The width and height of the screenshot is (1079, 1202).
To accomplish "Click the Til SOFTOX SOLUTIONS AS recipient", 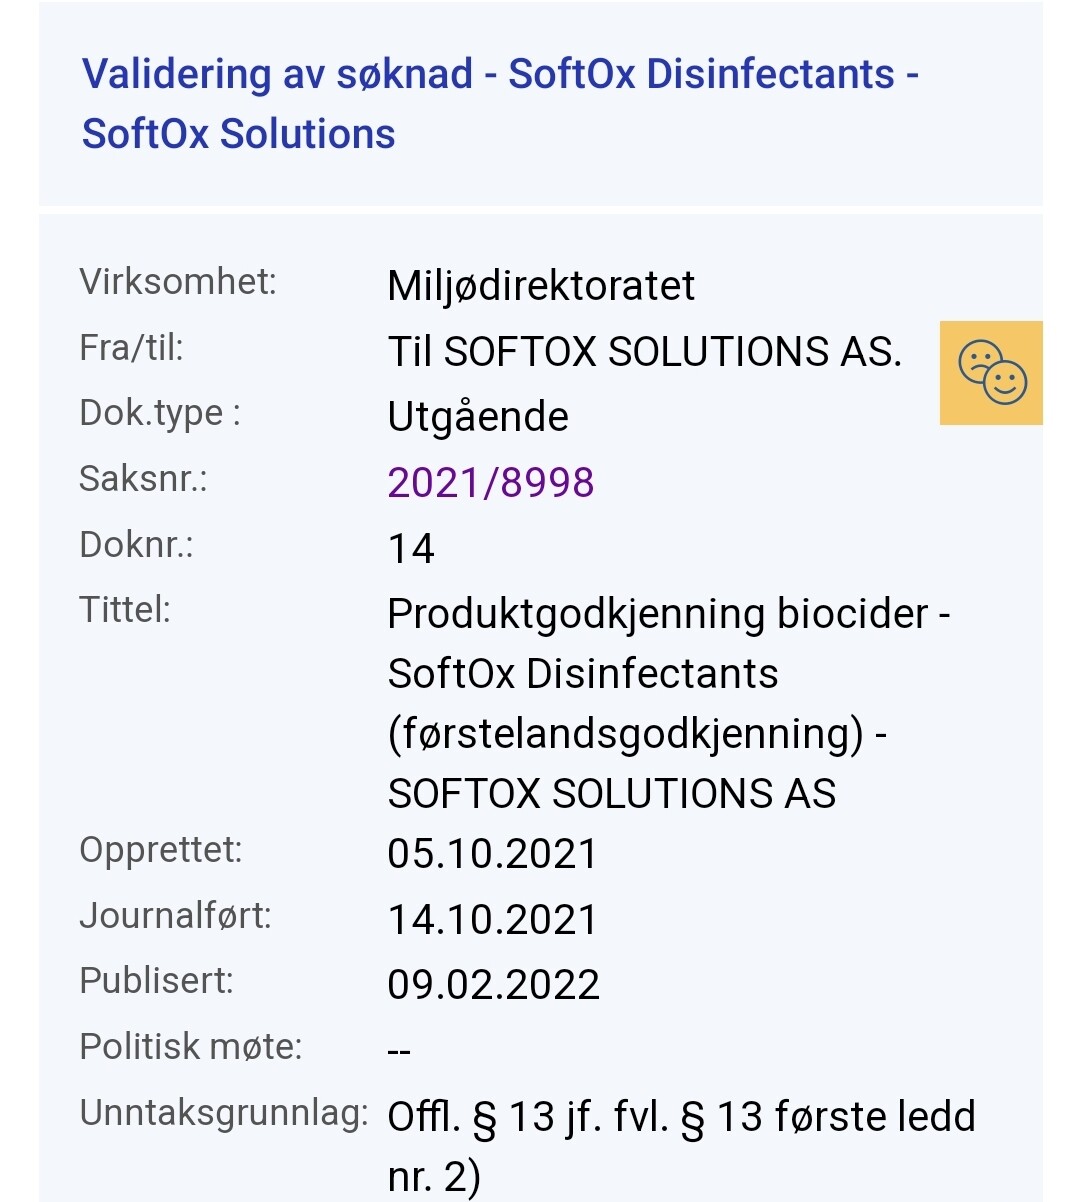I will 645,352.
